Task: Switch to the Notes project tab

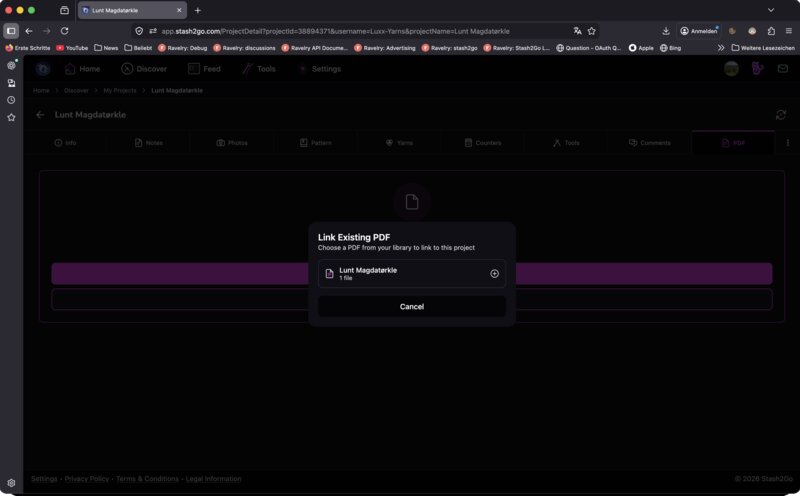Action: [148, 143]
